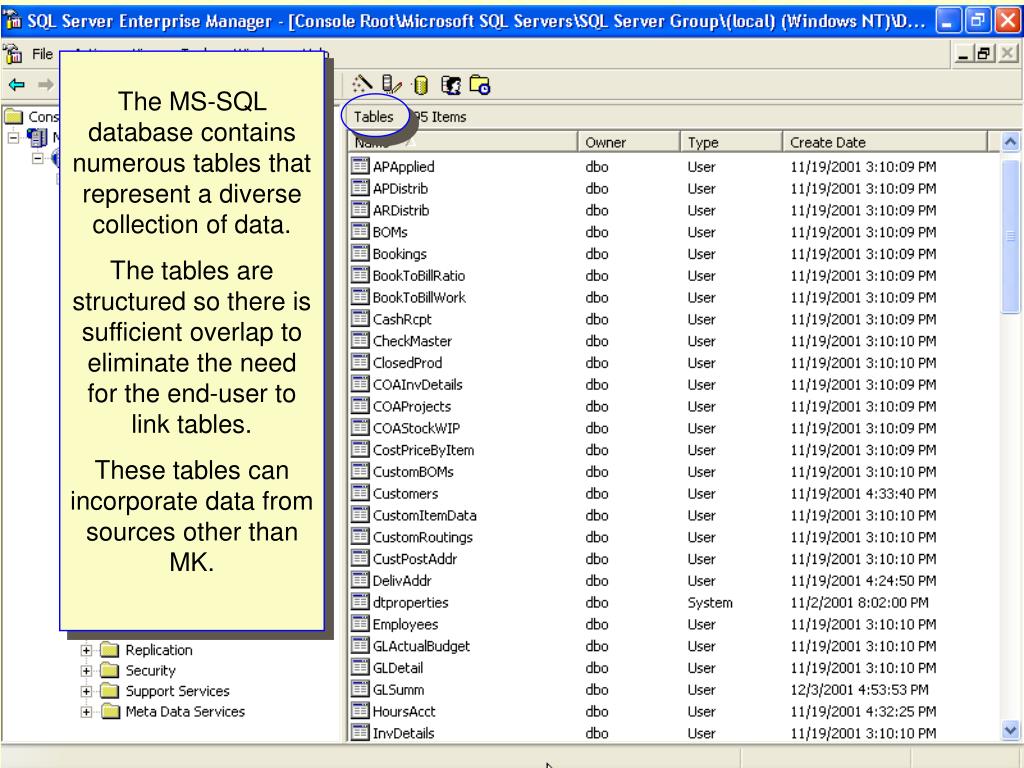The width and height of the screenshot is (1024, 768).
Task: Click the GLDetail table icon
Action: click(x=360, y=667)
